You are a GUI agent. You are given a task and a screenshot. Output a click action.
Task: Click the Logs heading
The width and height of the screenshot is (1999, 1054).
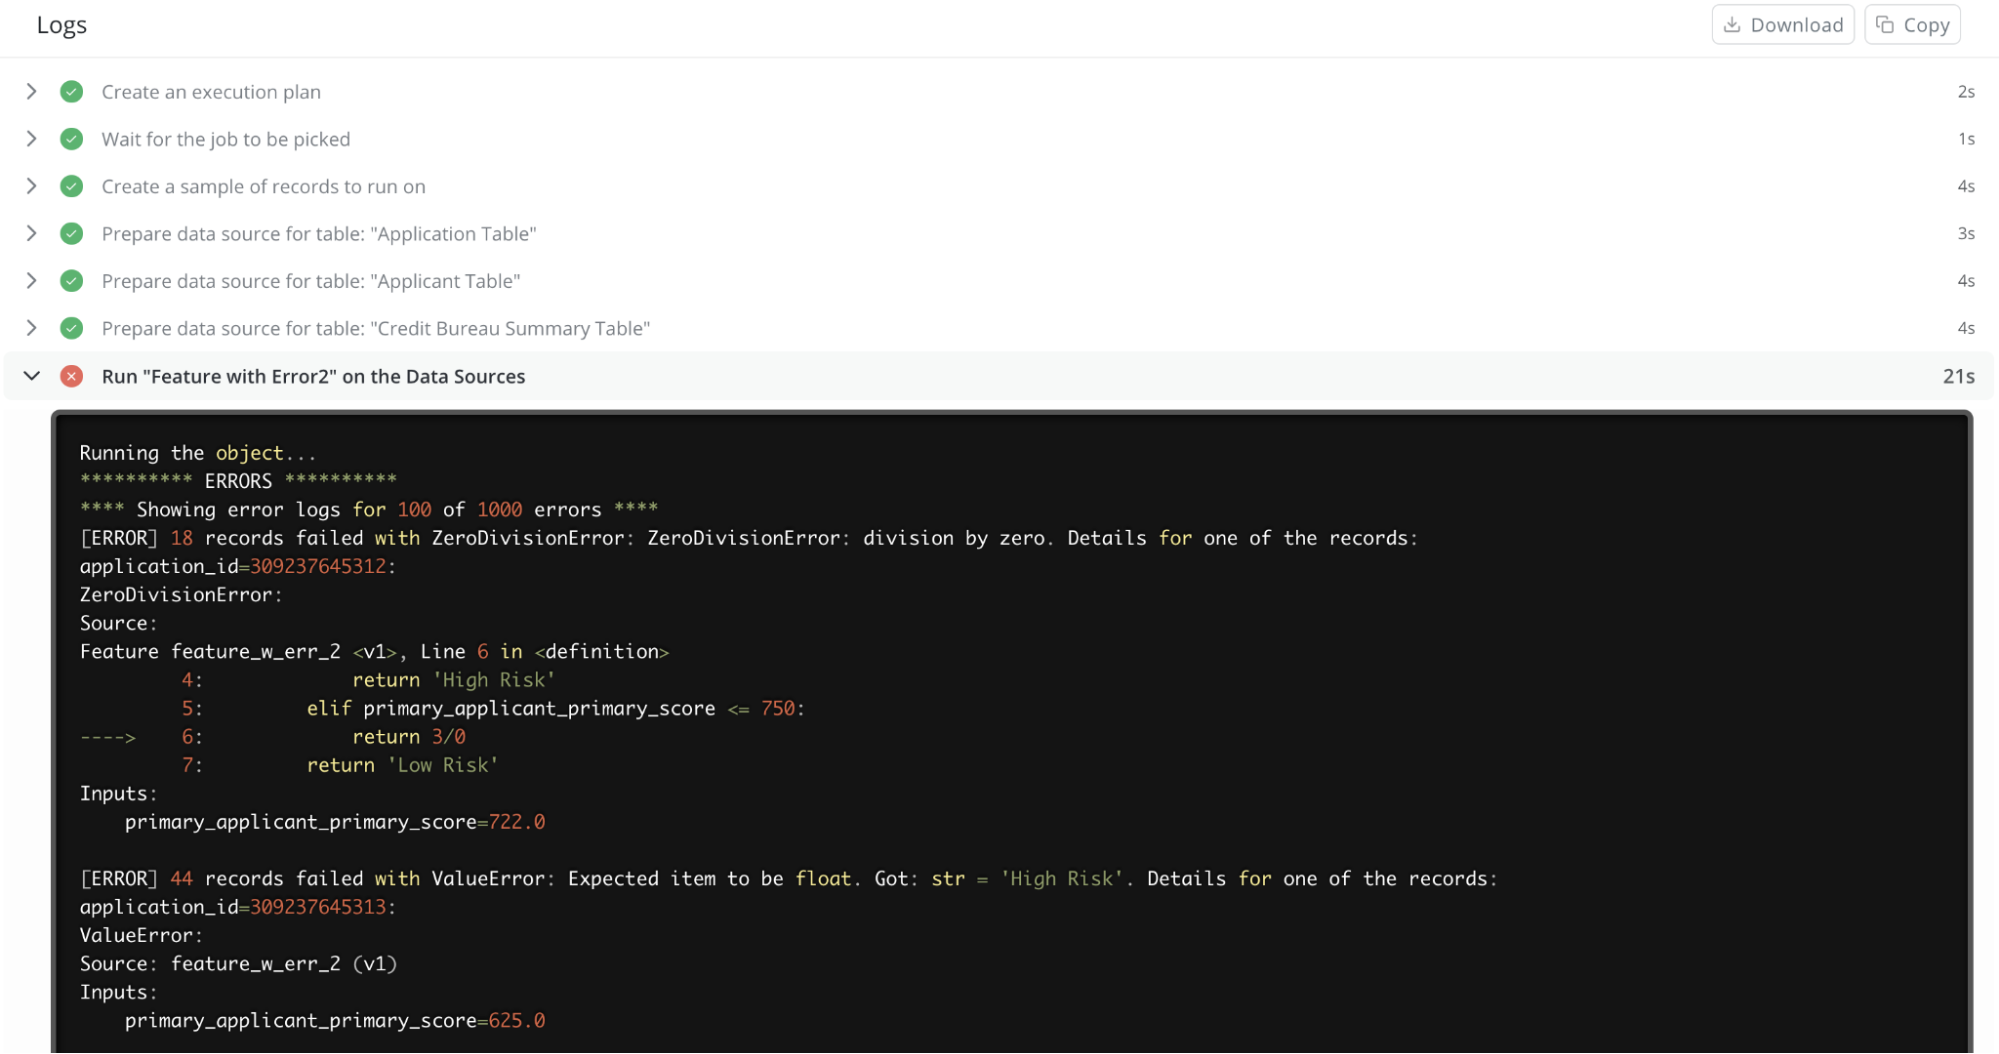[62, 25]
